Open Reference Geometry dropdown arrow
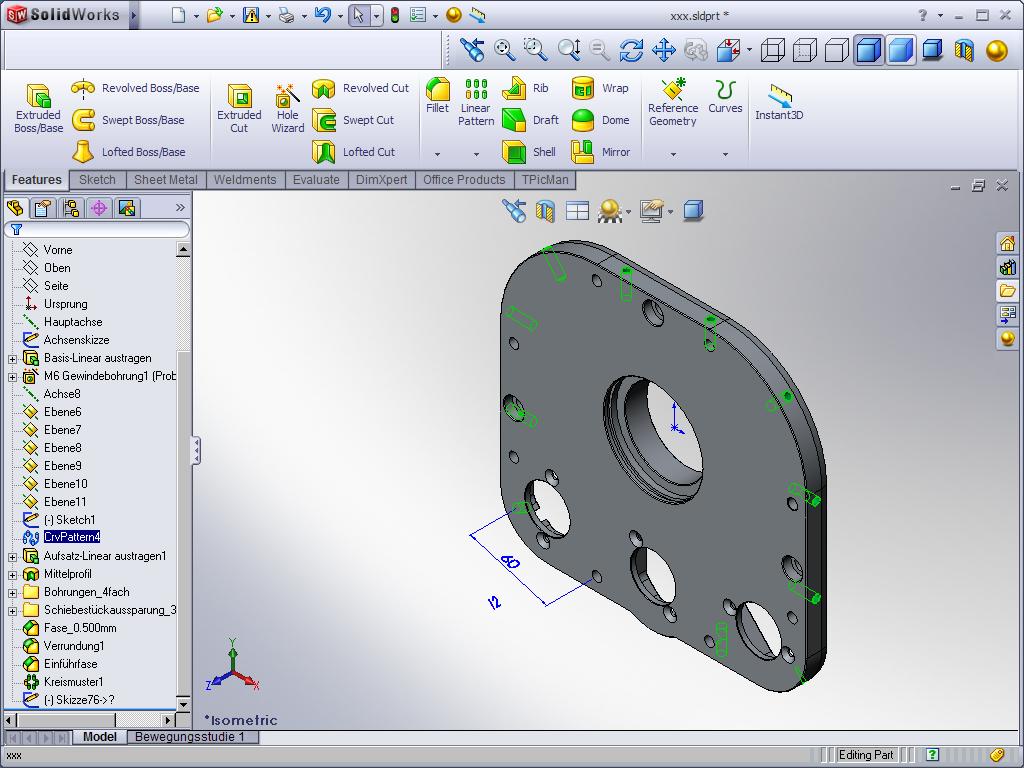The height and width of the screenshot is (768, 1024). pos(673,154)
